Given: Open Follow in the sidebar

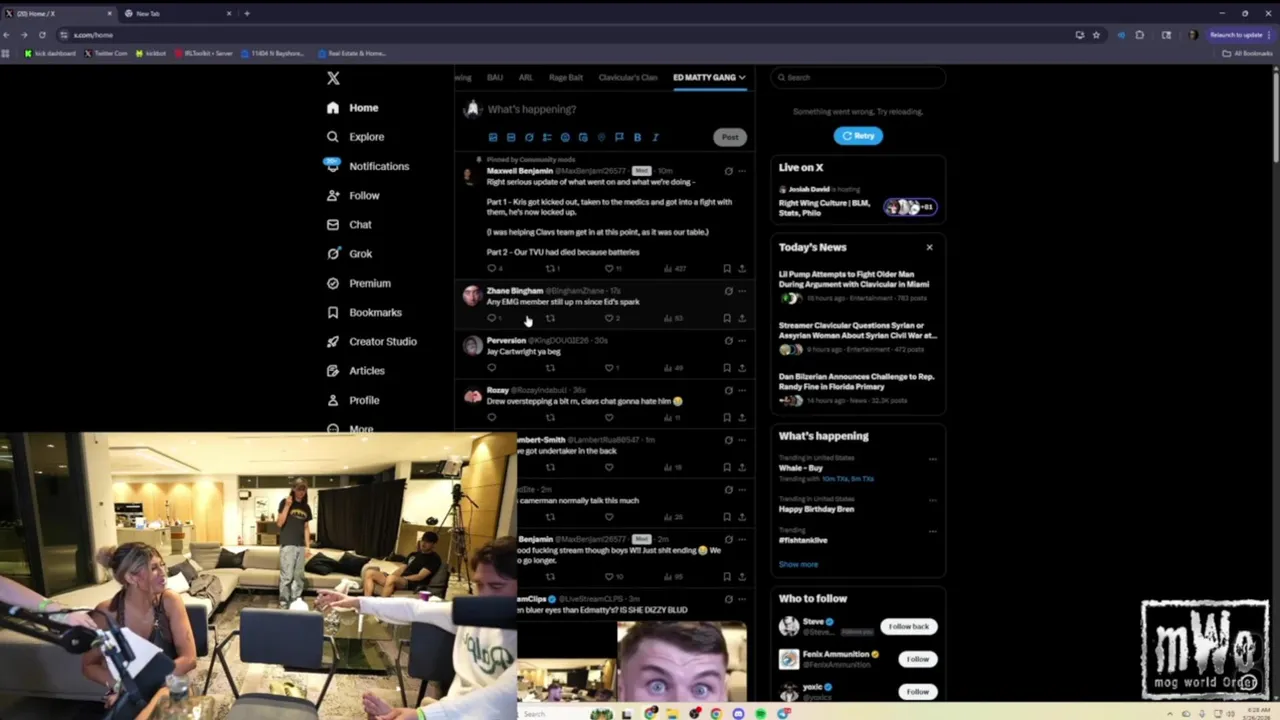Looking at the screenshot, I should [353, 196].
